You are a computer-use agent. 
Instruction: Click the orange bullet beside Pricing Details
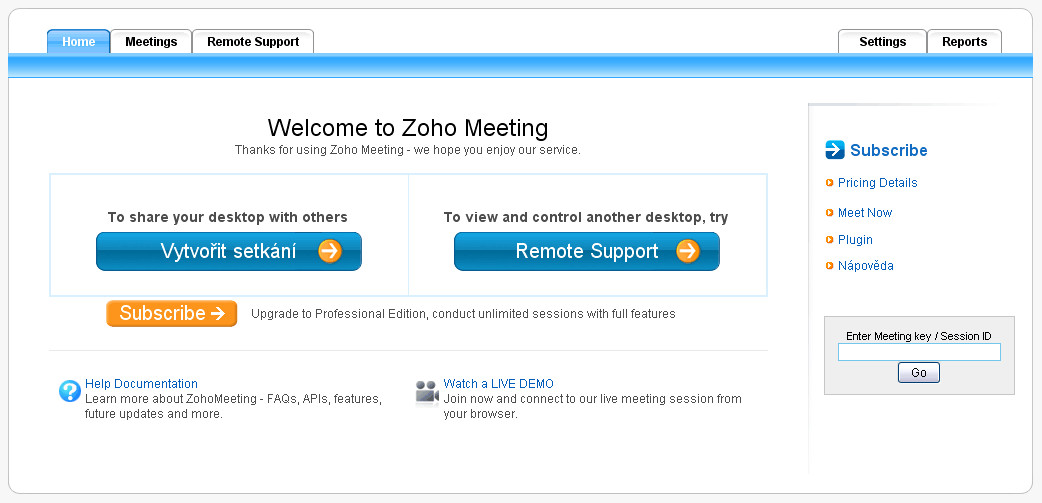click(x=829, y=183)
